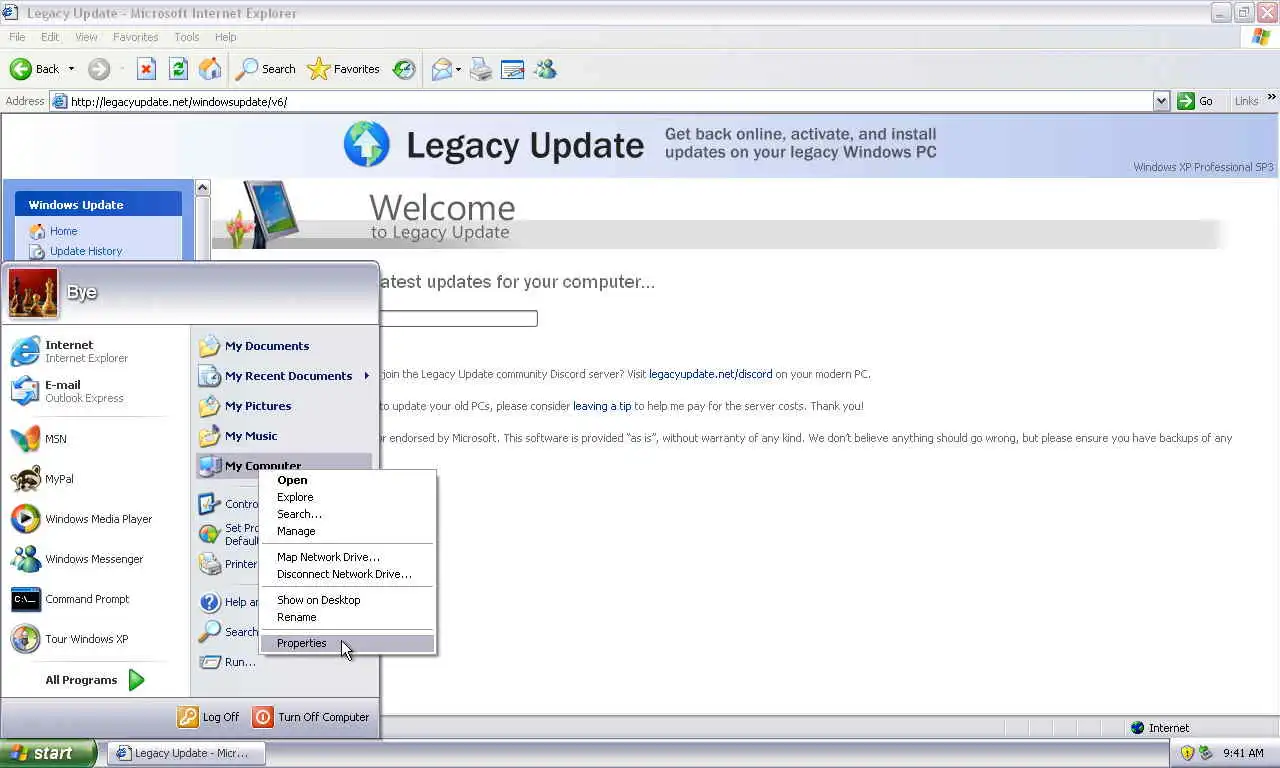Switch to Legacy Update taskbar button

(185, 753)
